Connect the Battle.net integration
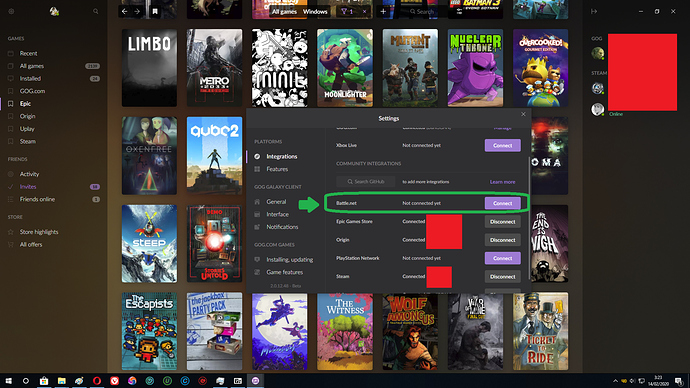 pyautogui.click(x=503, y=203)
